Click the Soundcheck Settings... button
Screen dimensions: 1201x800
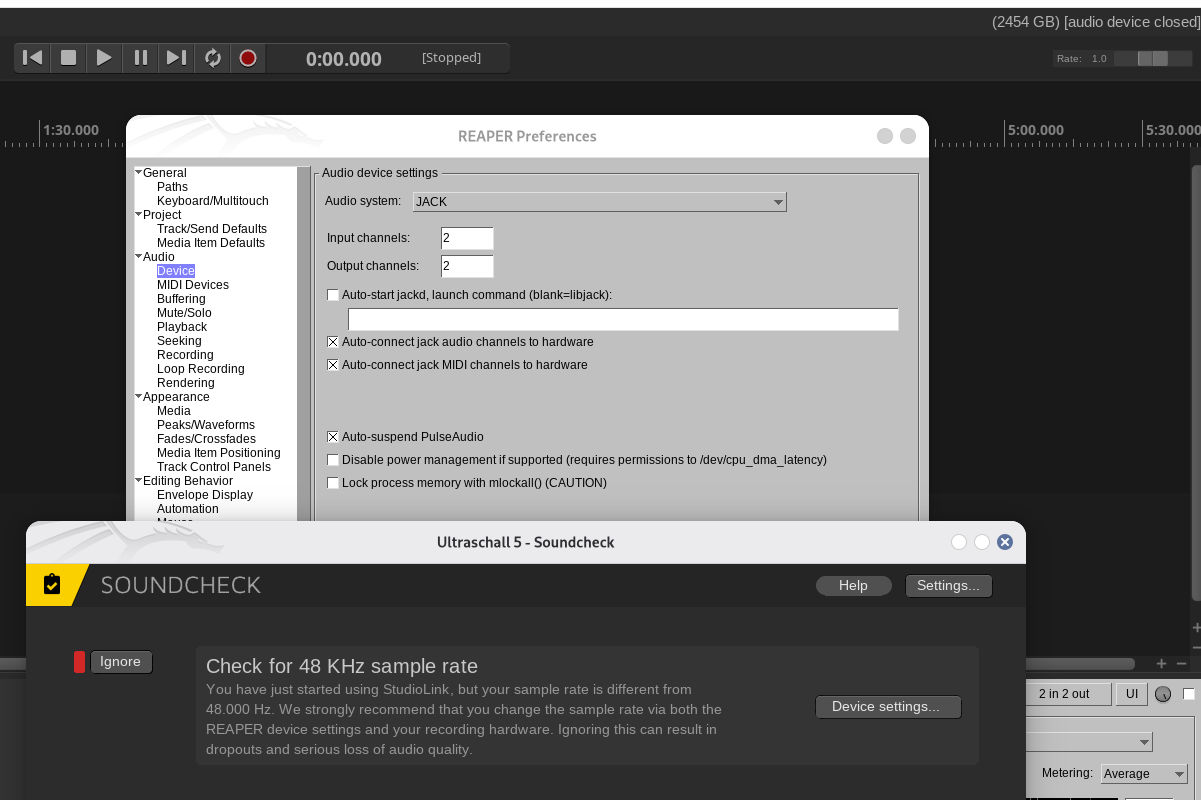tap(949, 586)
